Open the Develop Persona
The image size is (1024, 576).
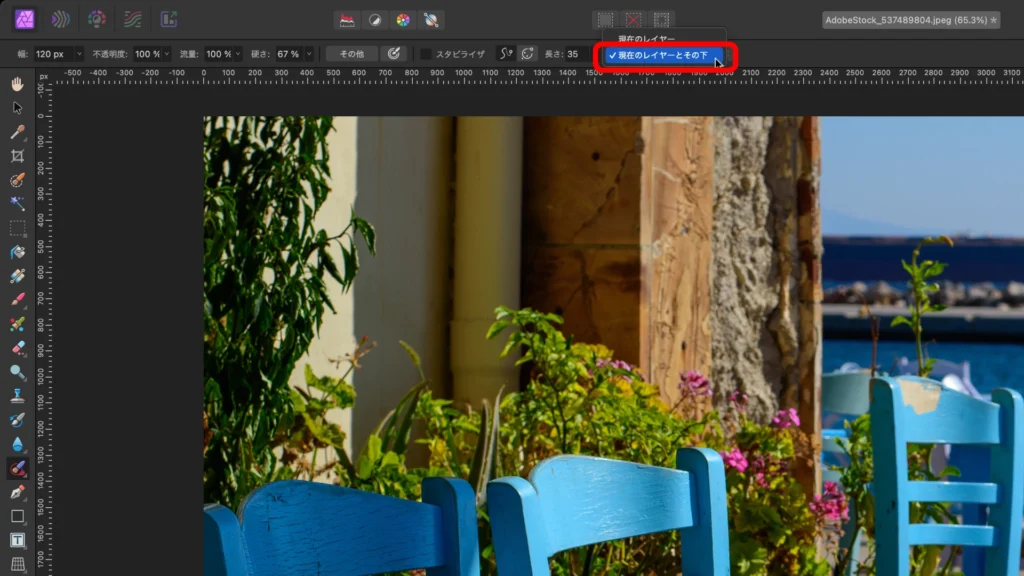tap(97, 19)
